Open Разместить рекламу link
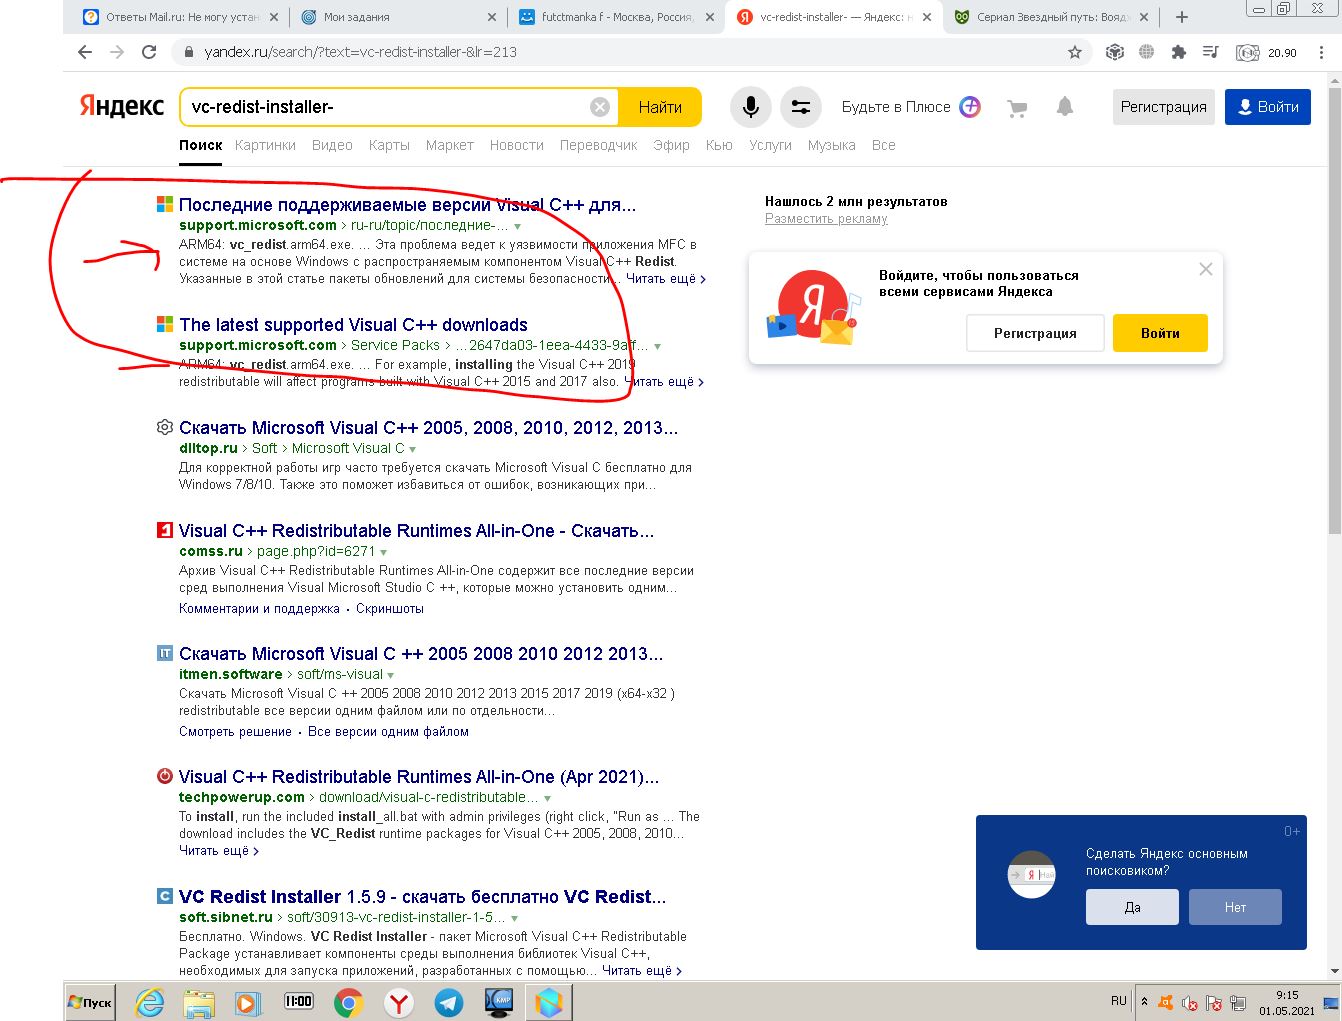 coord(826,219)
